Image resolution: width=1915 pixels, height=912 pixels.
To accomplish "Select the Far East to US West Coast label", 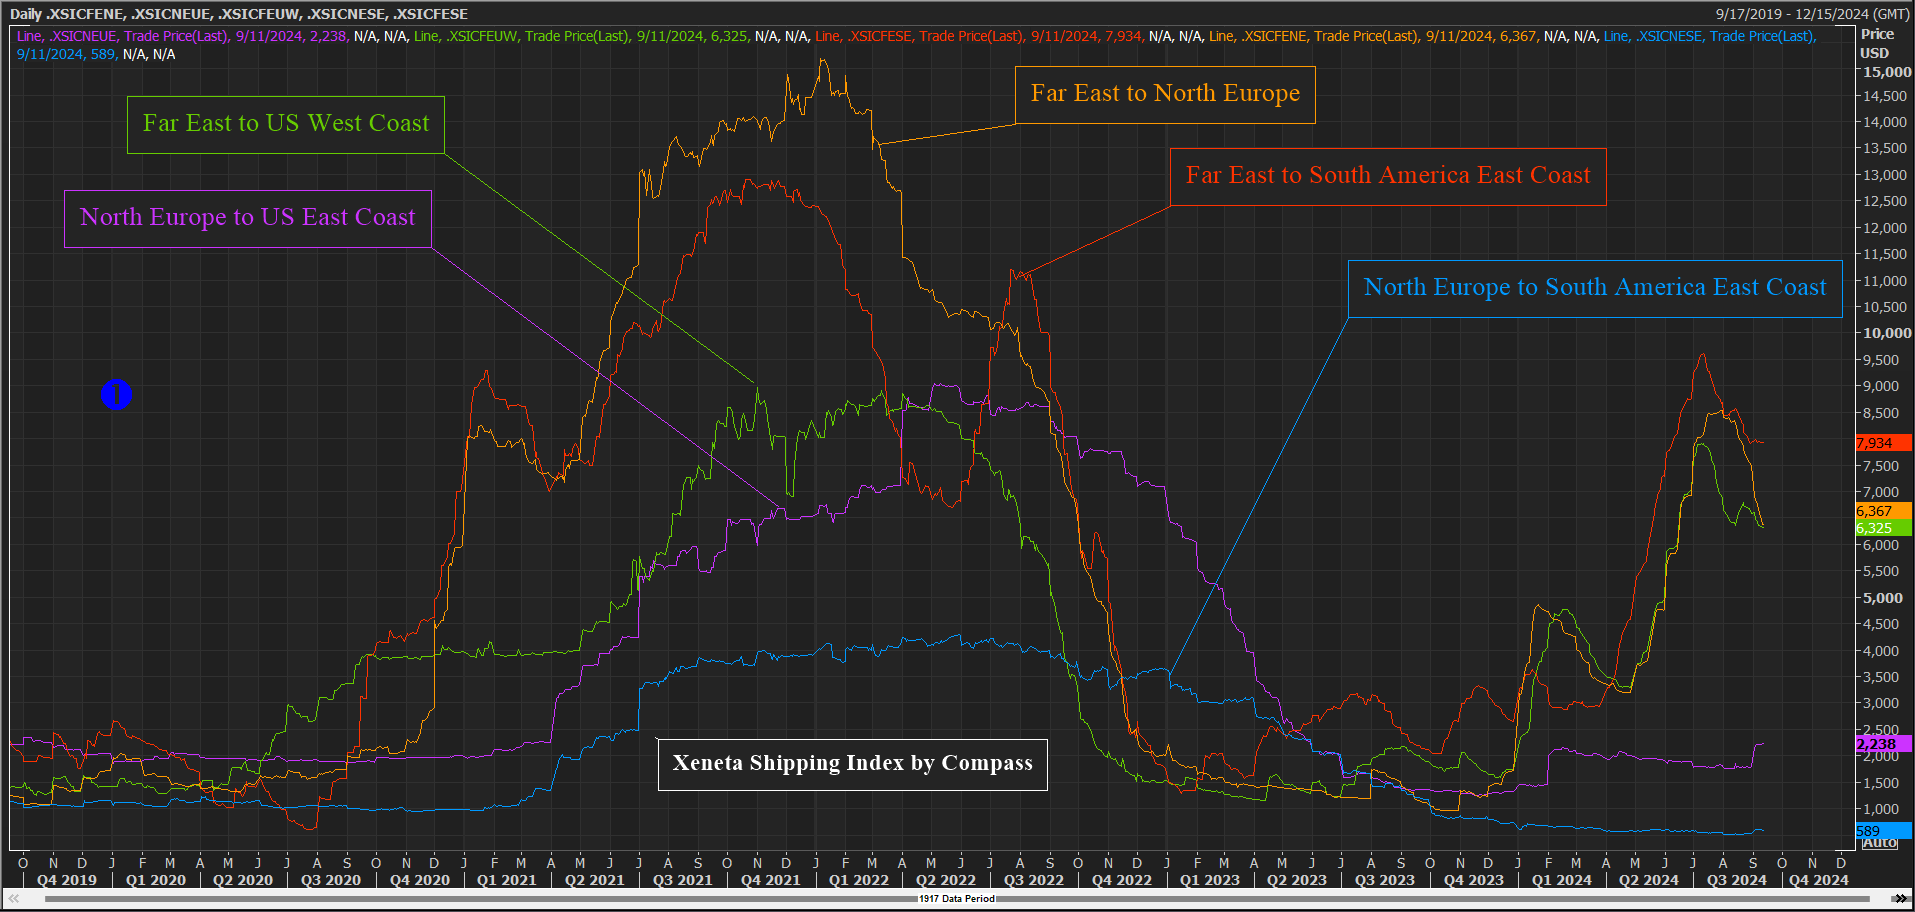I will point(285,124).
